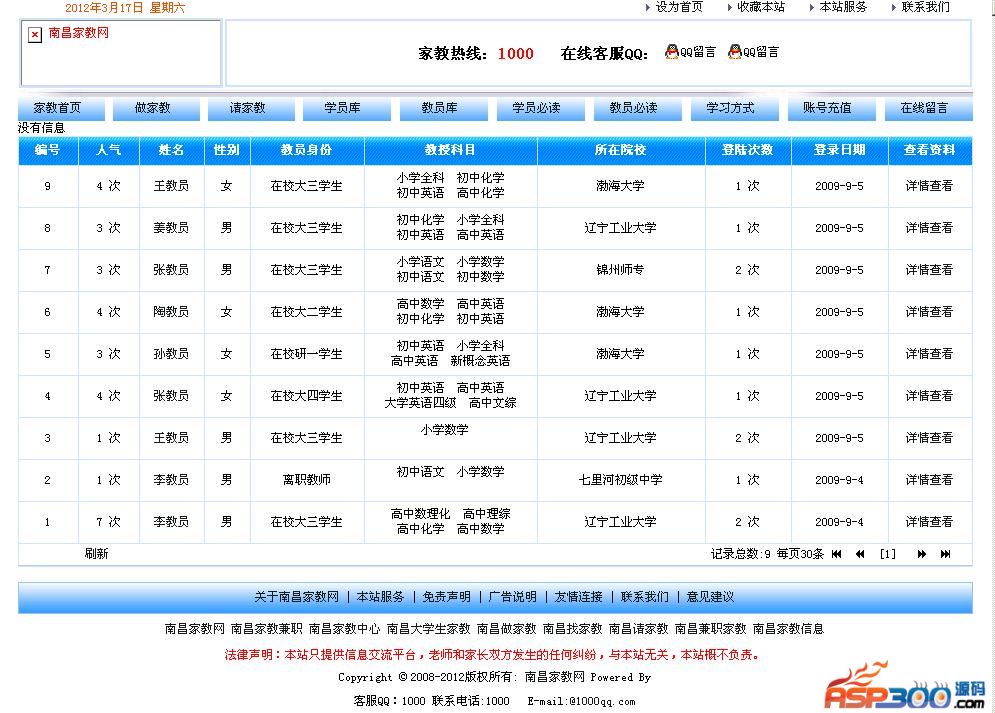995x713 pixels.
Task: View 详情查看 for tutor number 3
Action: 929,438
